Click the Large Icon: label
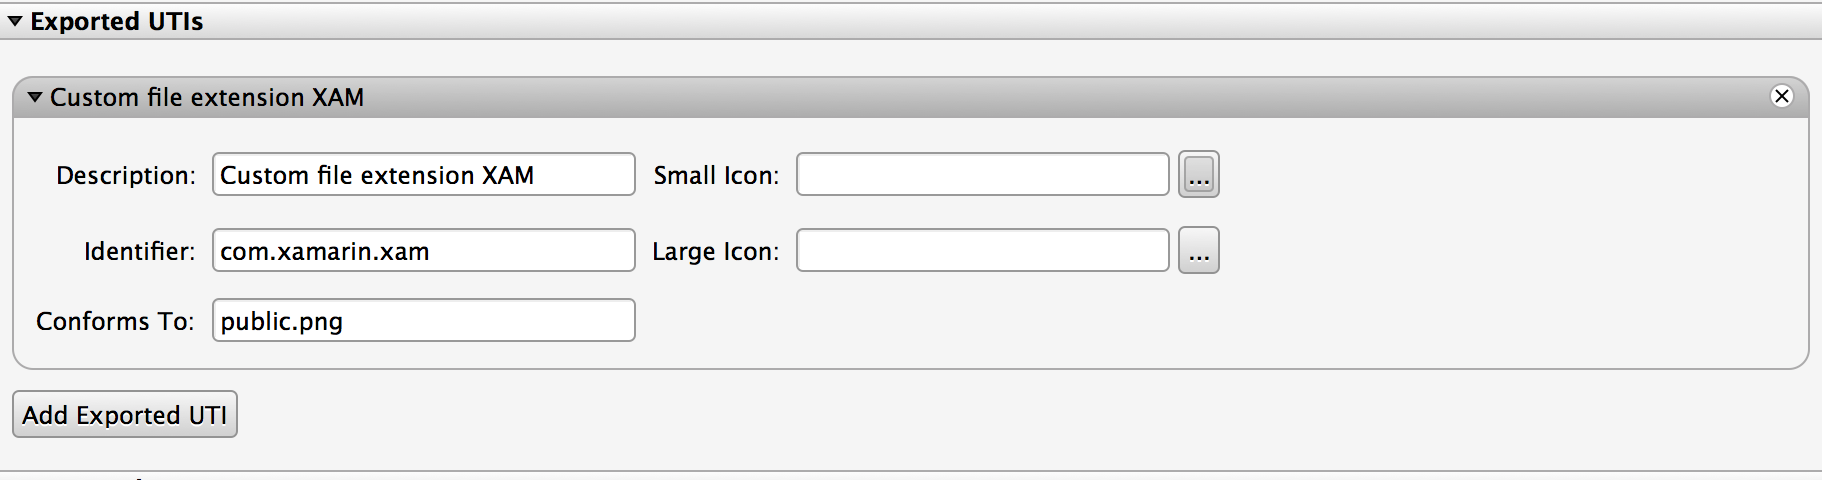1822x480 pixels. [716, 251]
